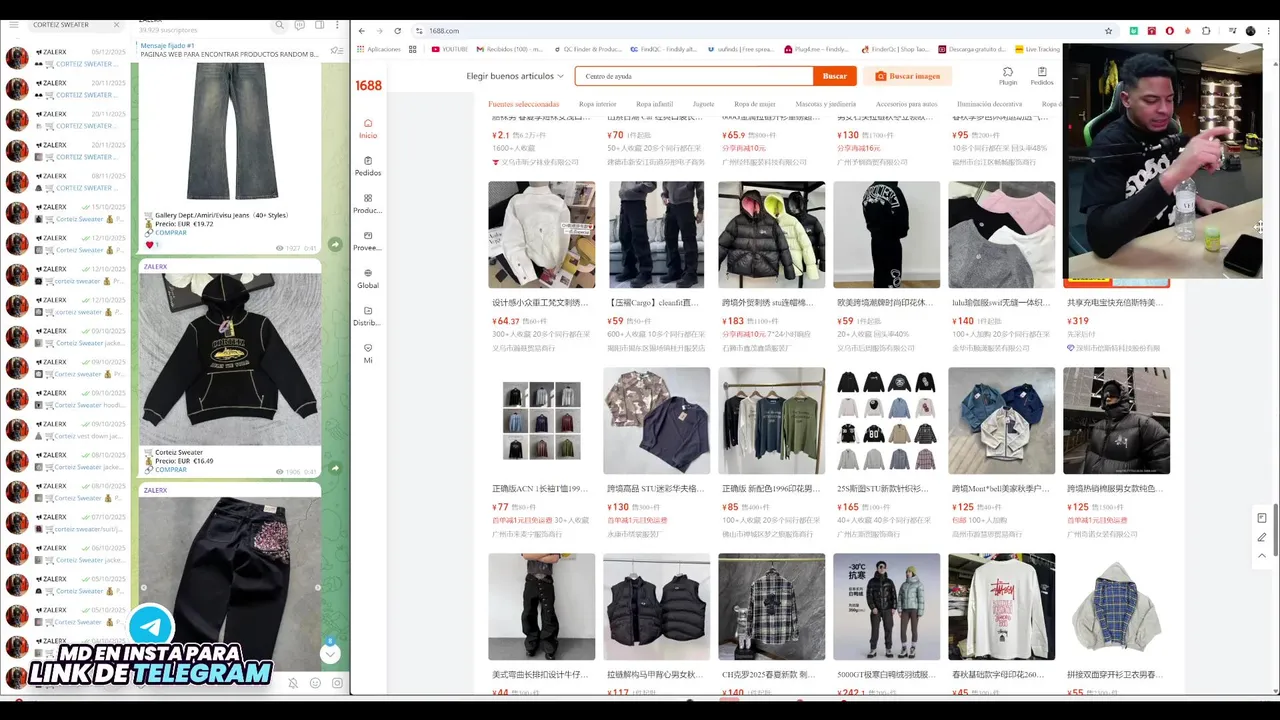Toggle the Telegram right sidebar panel
1280x720 pixels.
pos(319,24)
